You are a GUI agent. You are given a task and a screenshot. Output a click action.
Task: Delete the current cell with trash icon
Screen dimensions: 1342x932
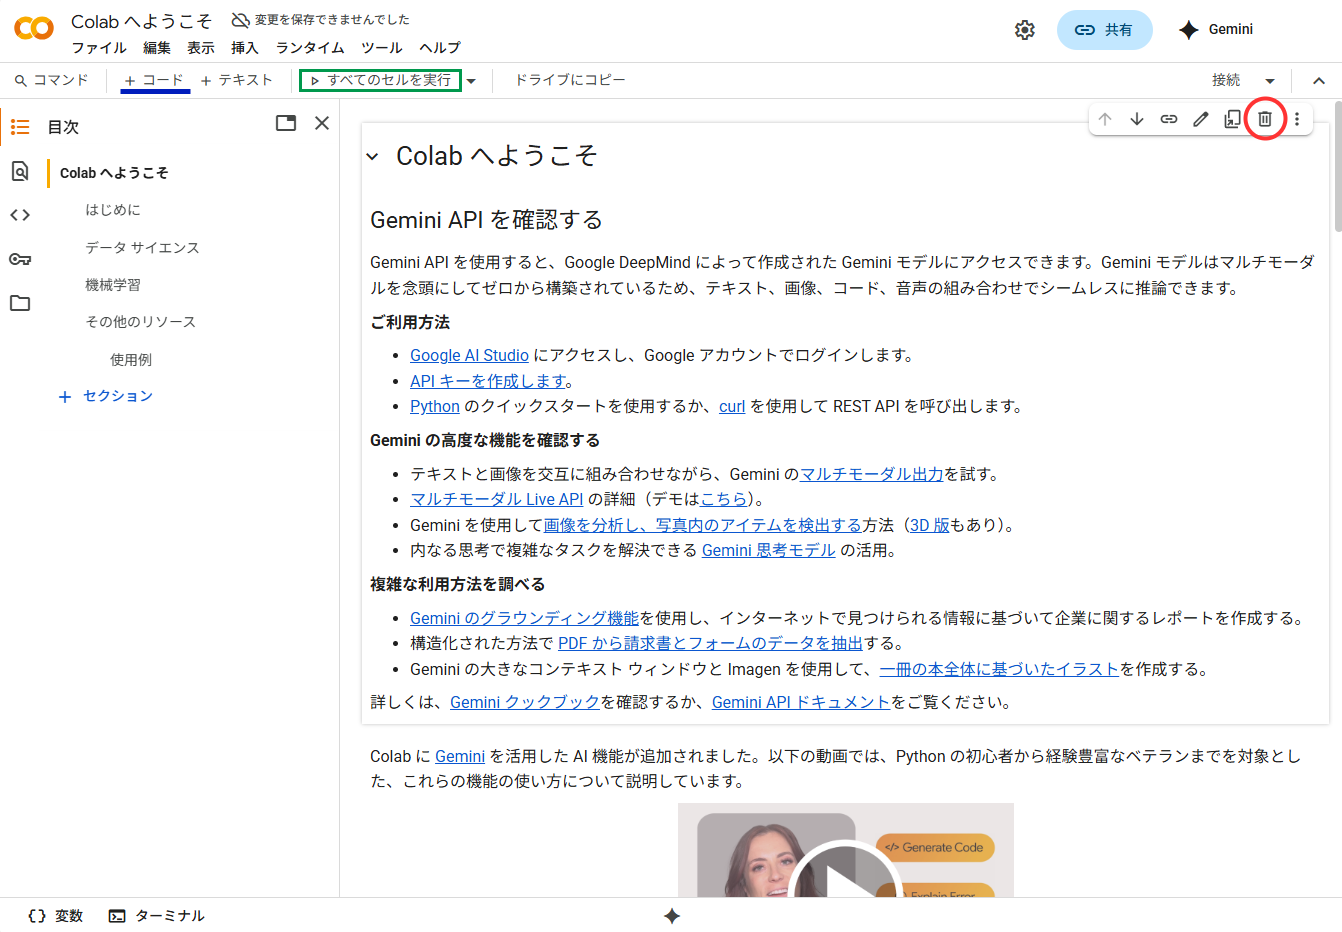point(1265,118)
